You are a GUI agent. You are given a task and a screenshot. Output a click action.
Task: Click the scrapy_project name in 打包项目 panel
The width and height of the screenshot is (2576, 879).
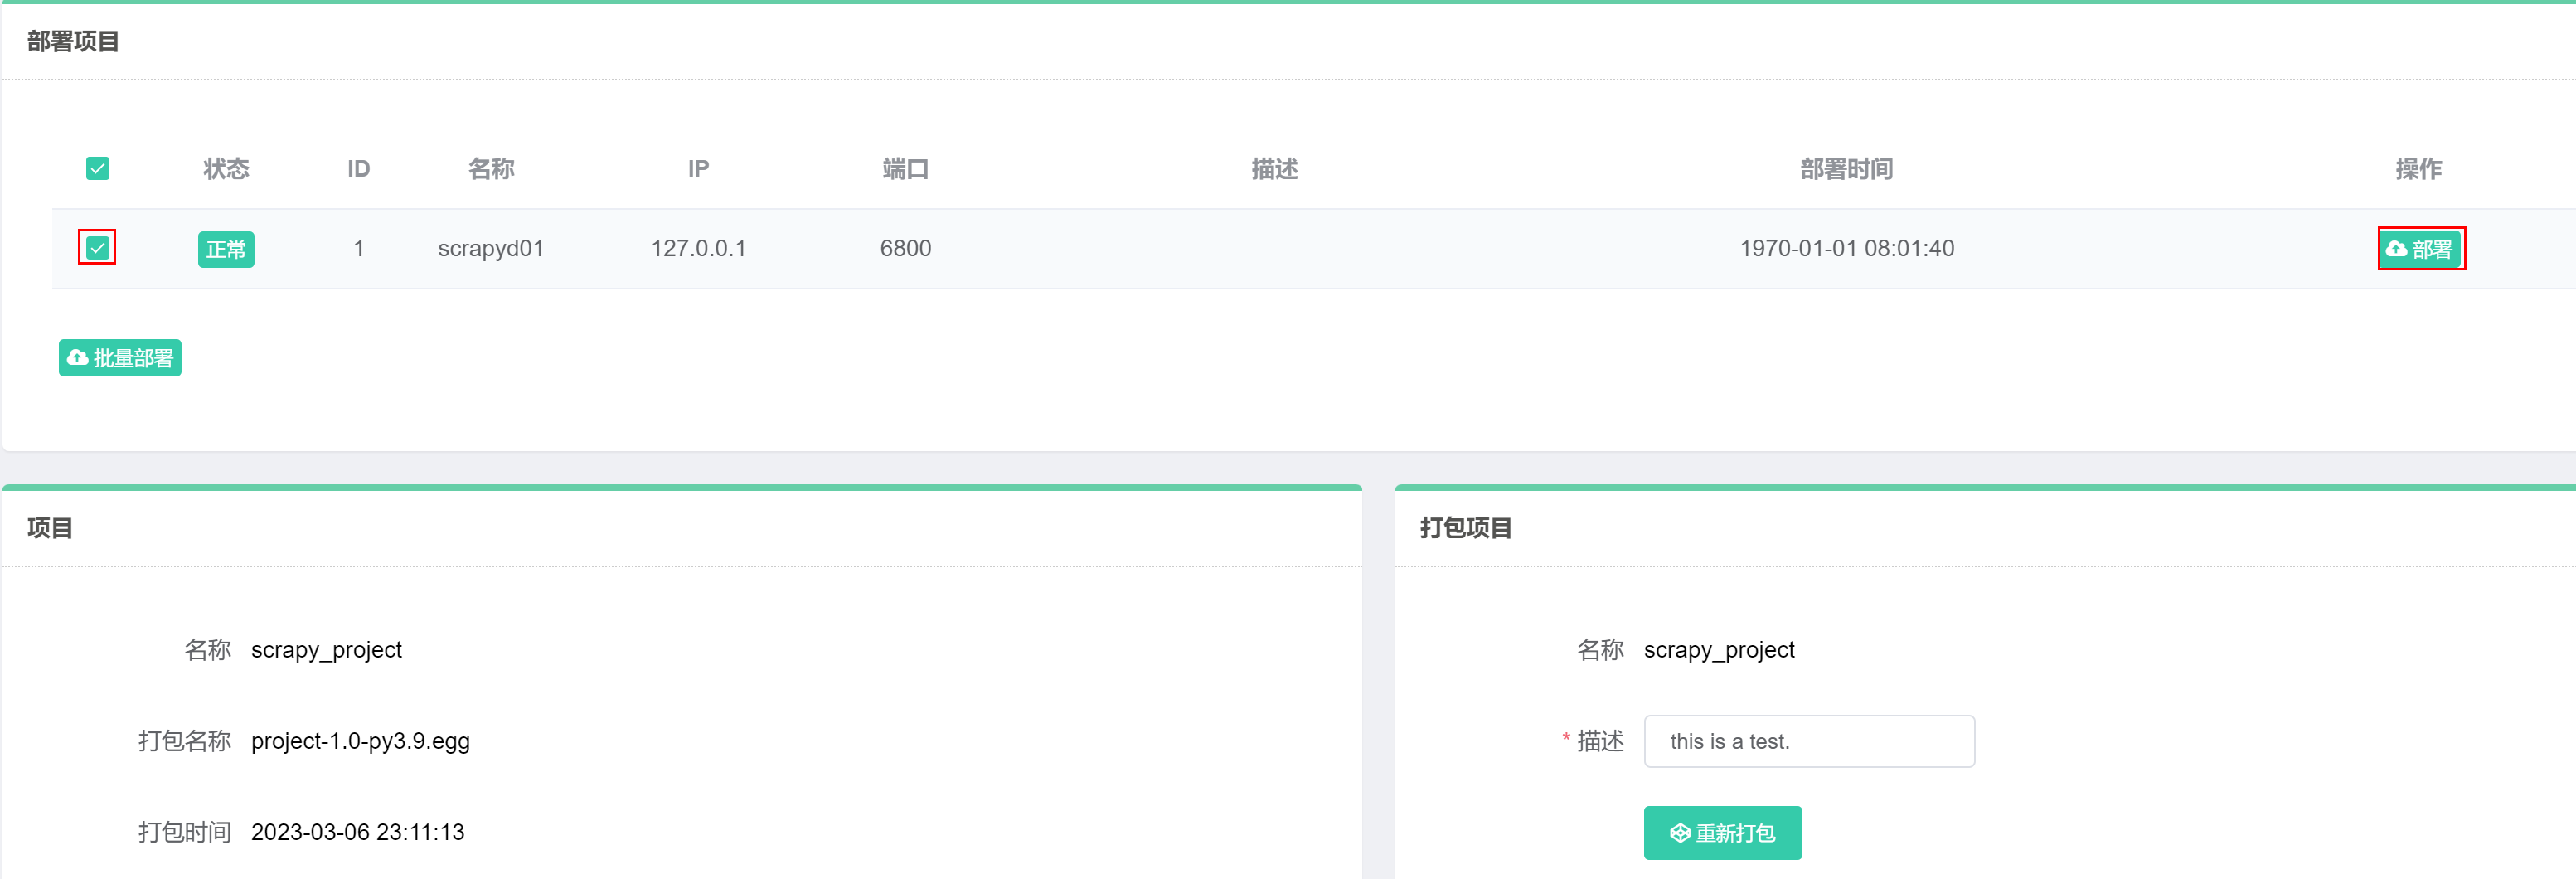pos(1719,650)
